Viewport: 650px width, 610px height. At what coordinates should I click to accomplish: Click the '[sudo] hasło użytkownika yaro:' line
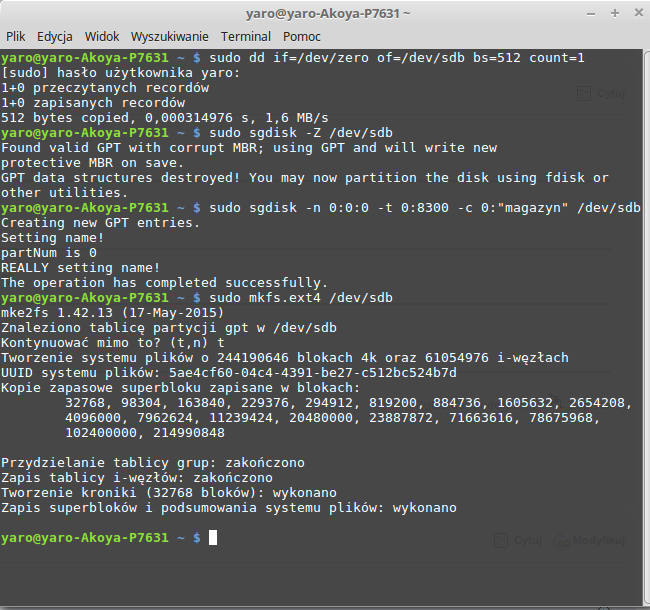point(121,73)
